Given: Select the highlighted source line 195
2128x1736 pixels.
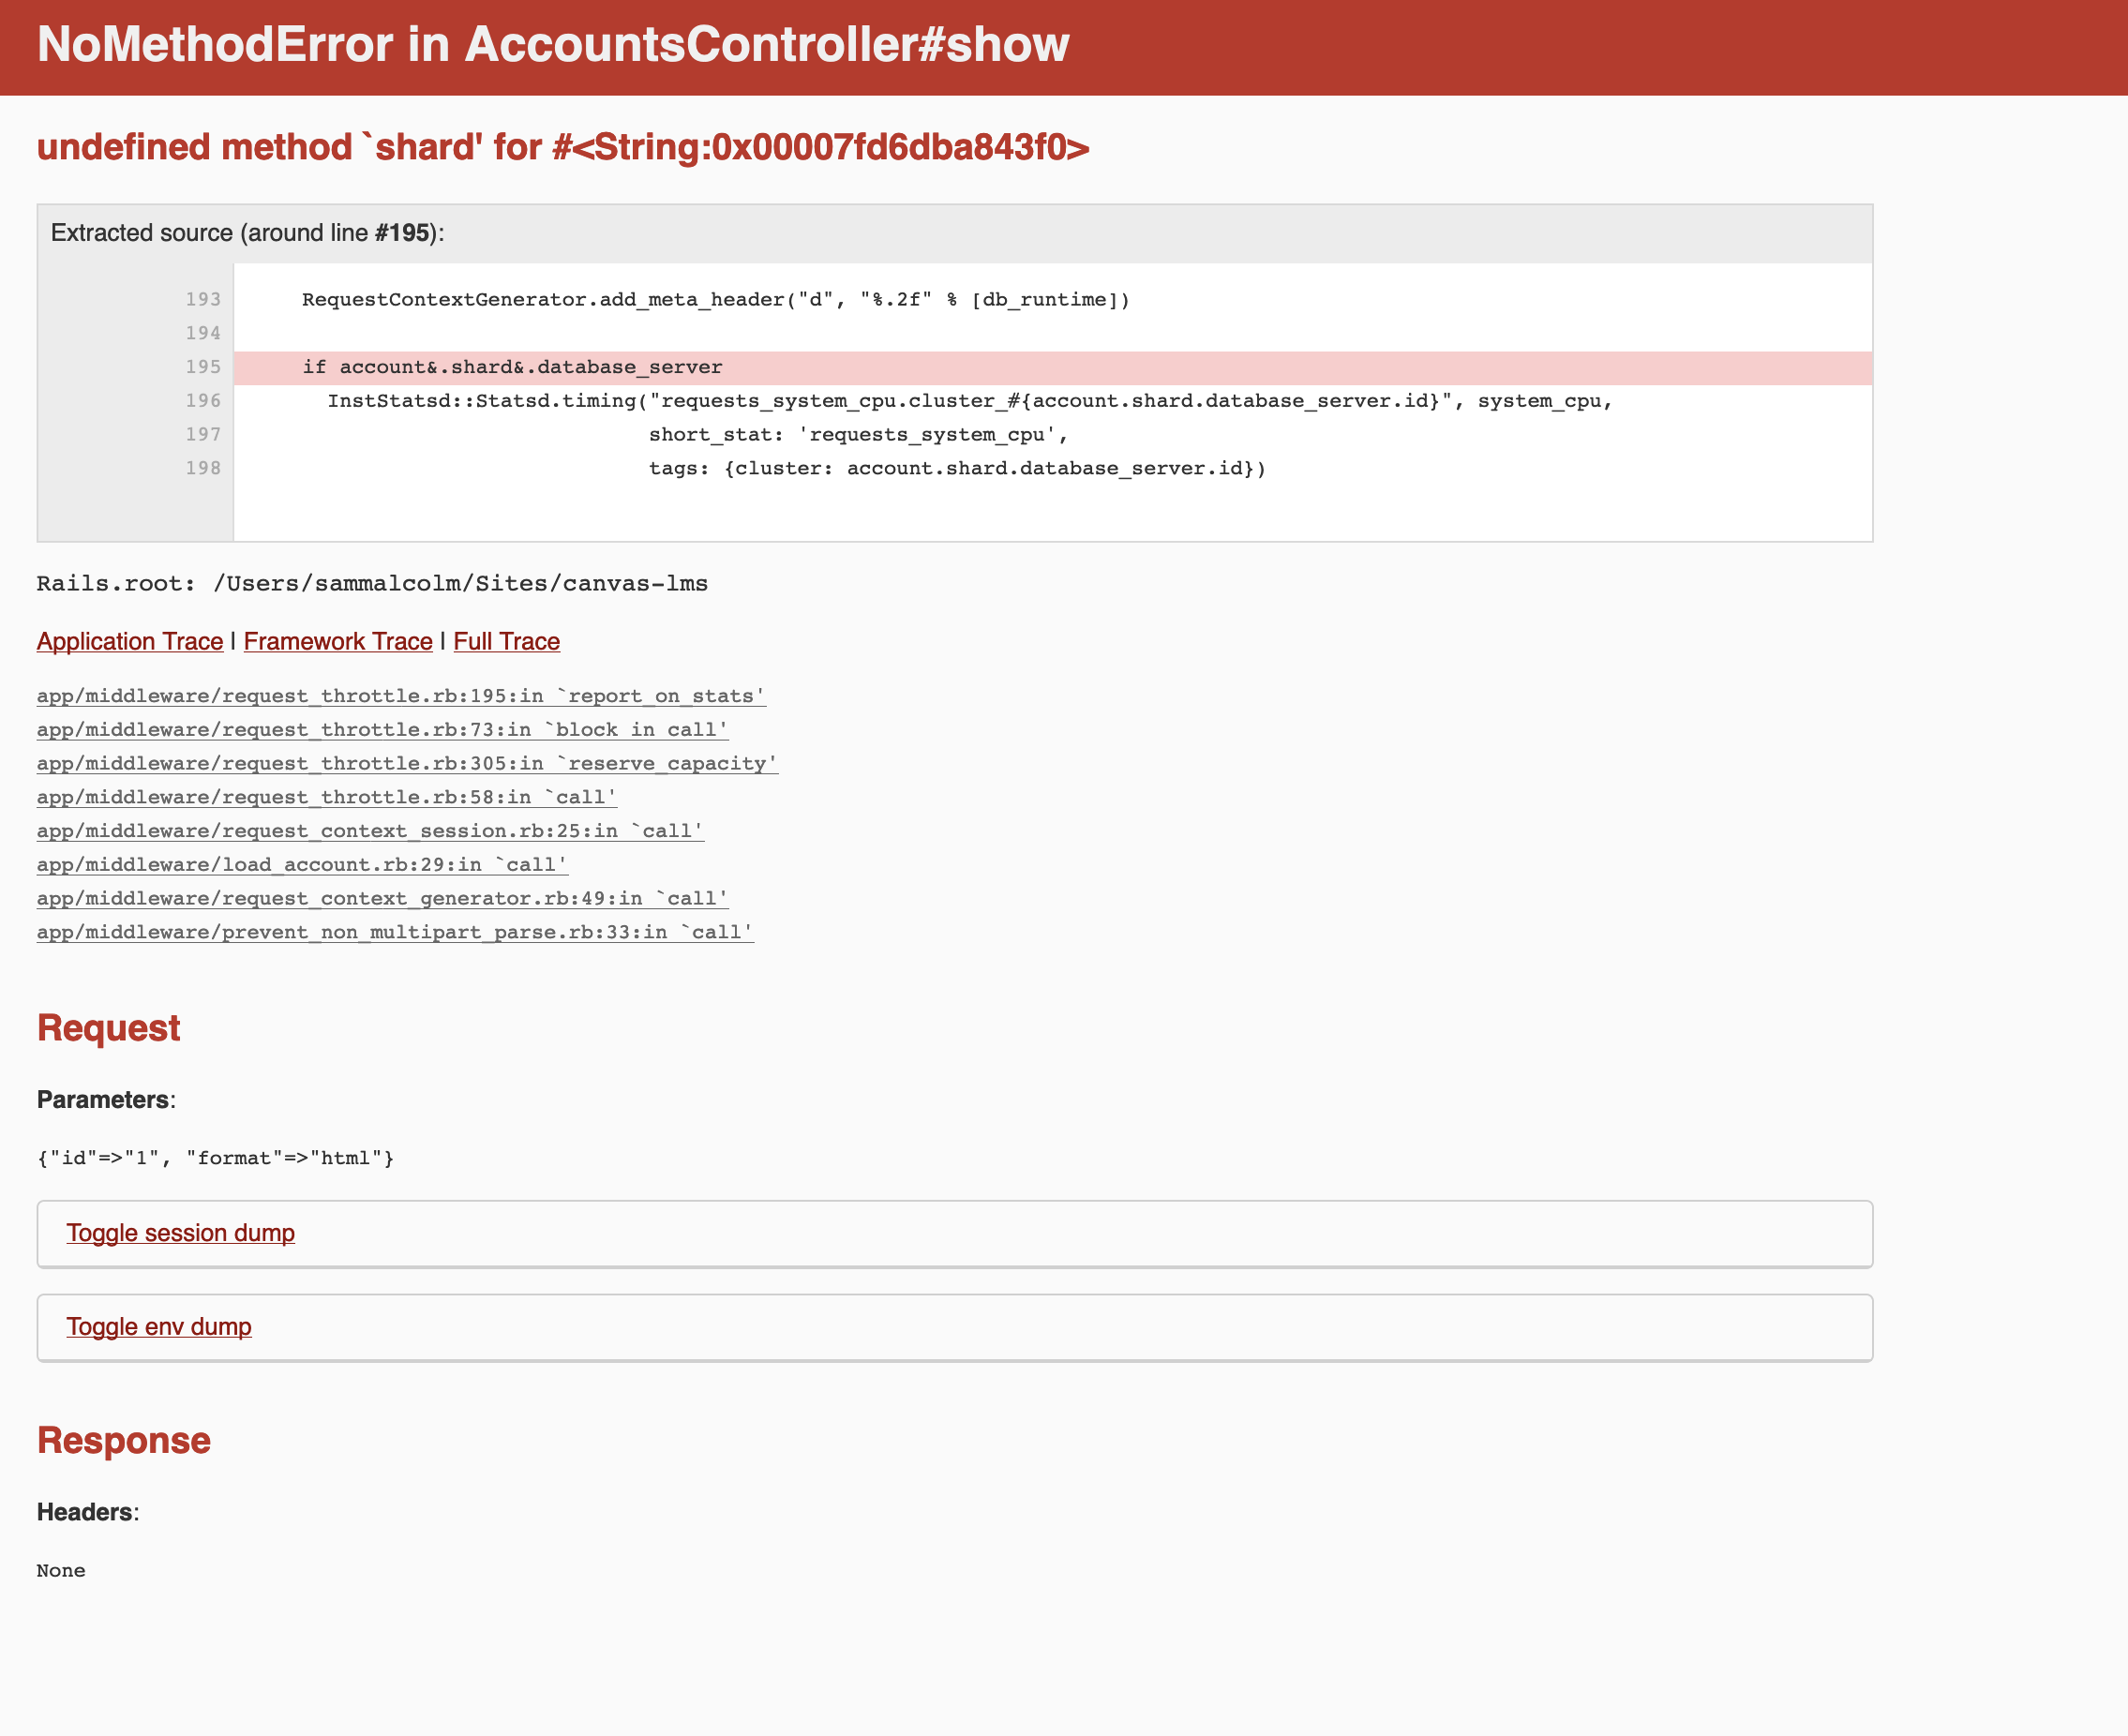Looking at the screenshot, I should coord(512,366).
